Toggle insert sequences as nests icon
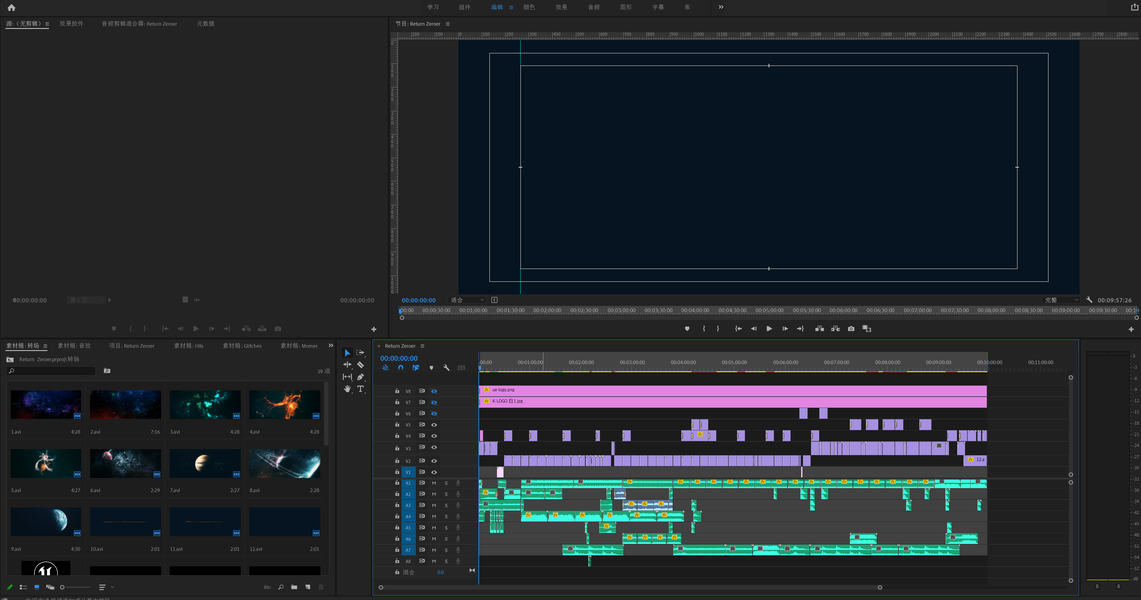The width and height of the screenshot is (1141, 600). coord(385,368)
